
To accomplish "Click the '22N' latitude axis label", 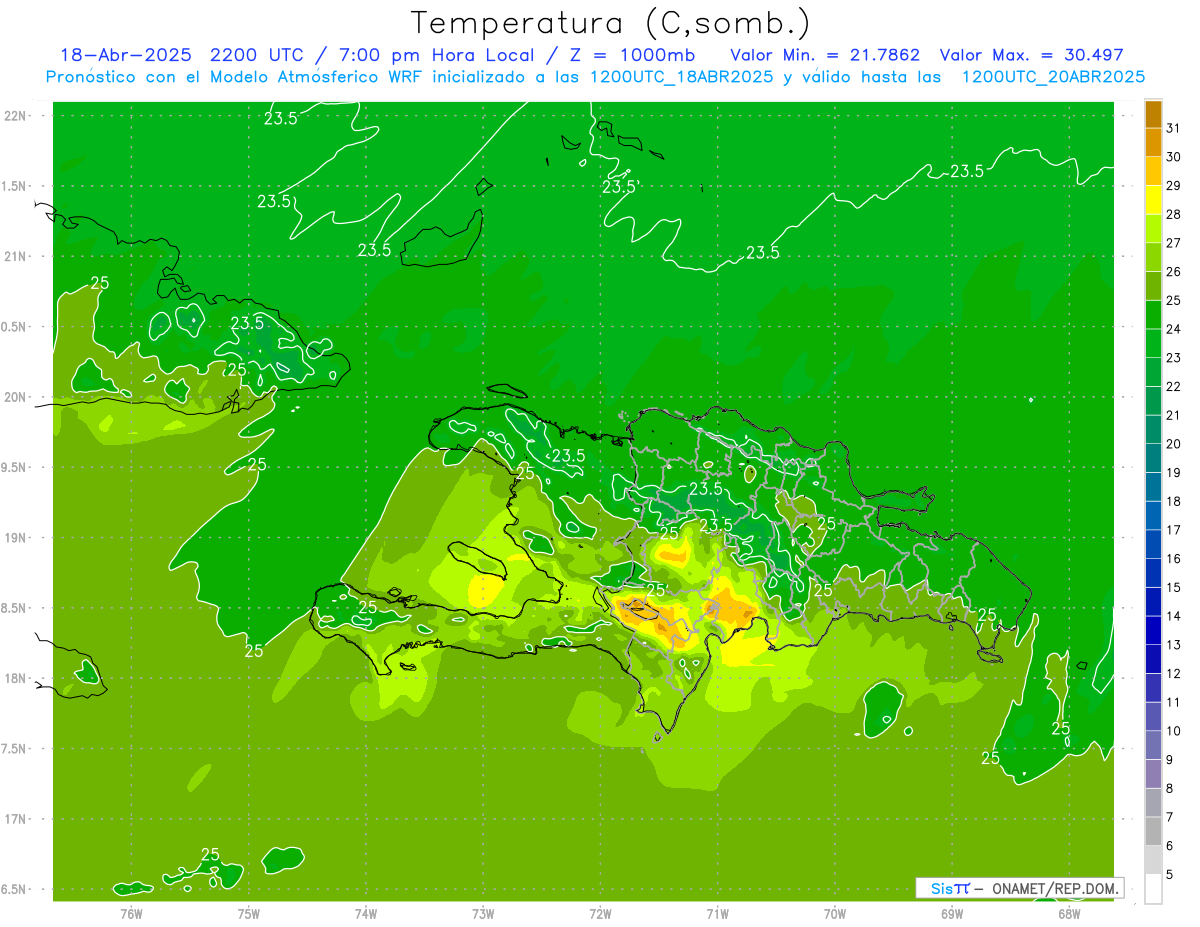I will point(15,116).
